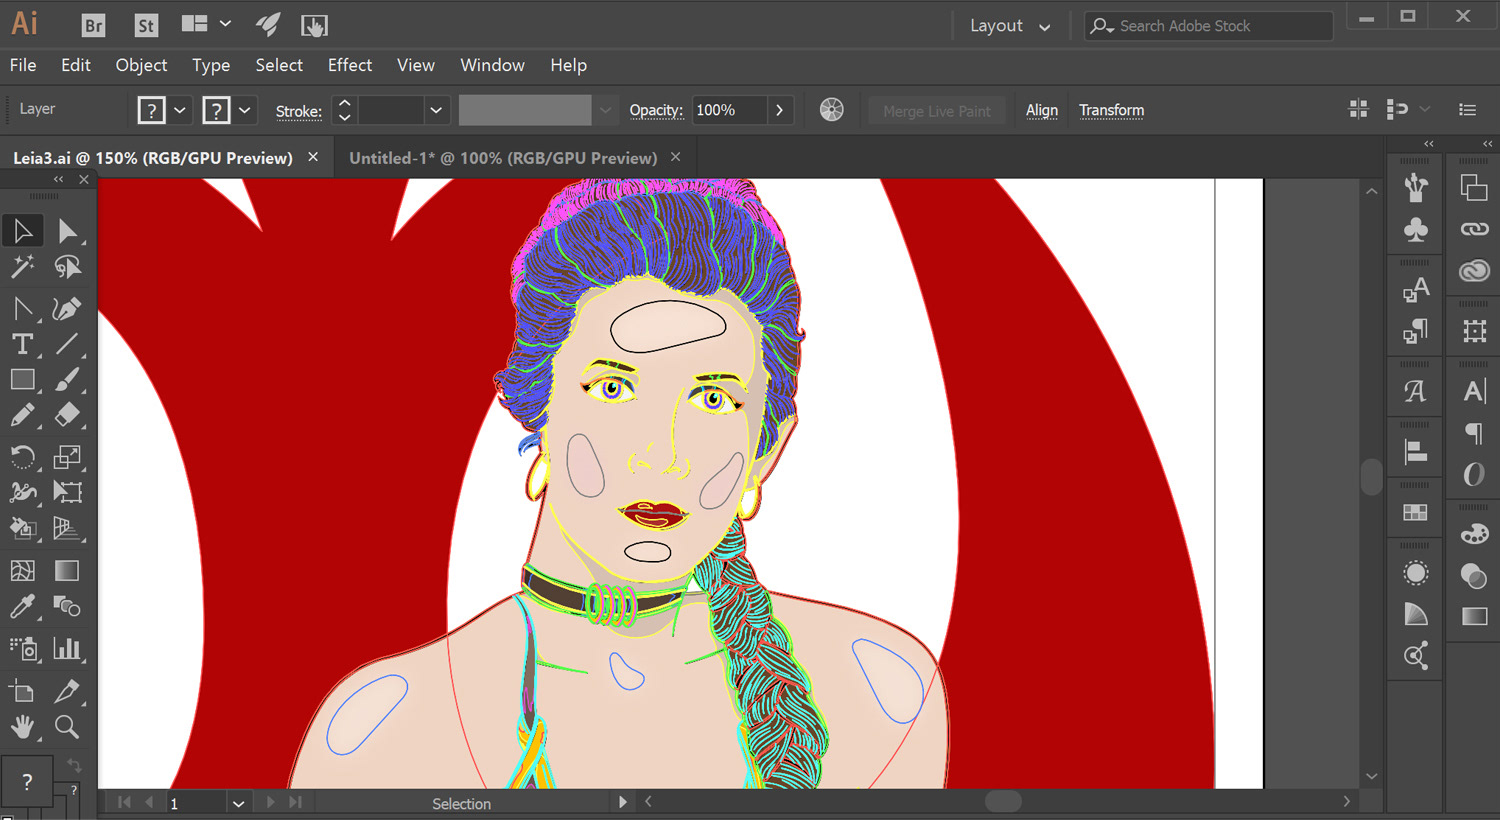Viewport: 1500px width, 820px height.
Task: Select the Direct Selection tool
Action: click(x=67, y=231)
